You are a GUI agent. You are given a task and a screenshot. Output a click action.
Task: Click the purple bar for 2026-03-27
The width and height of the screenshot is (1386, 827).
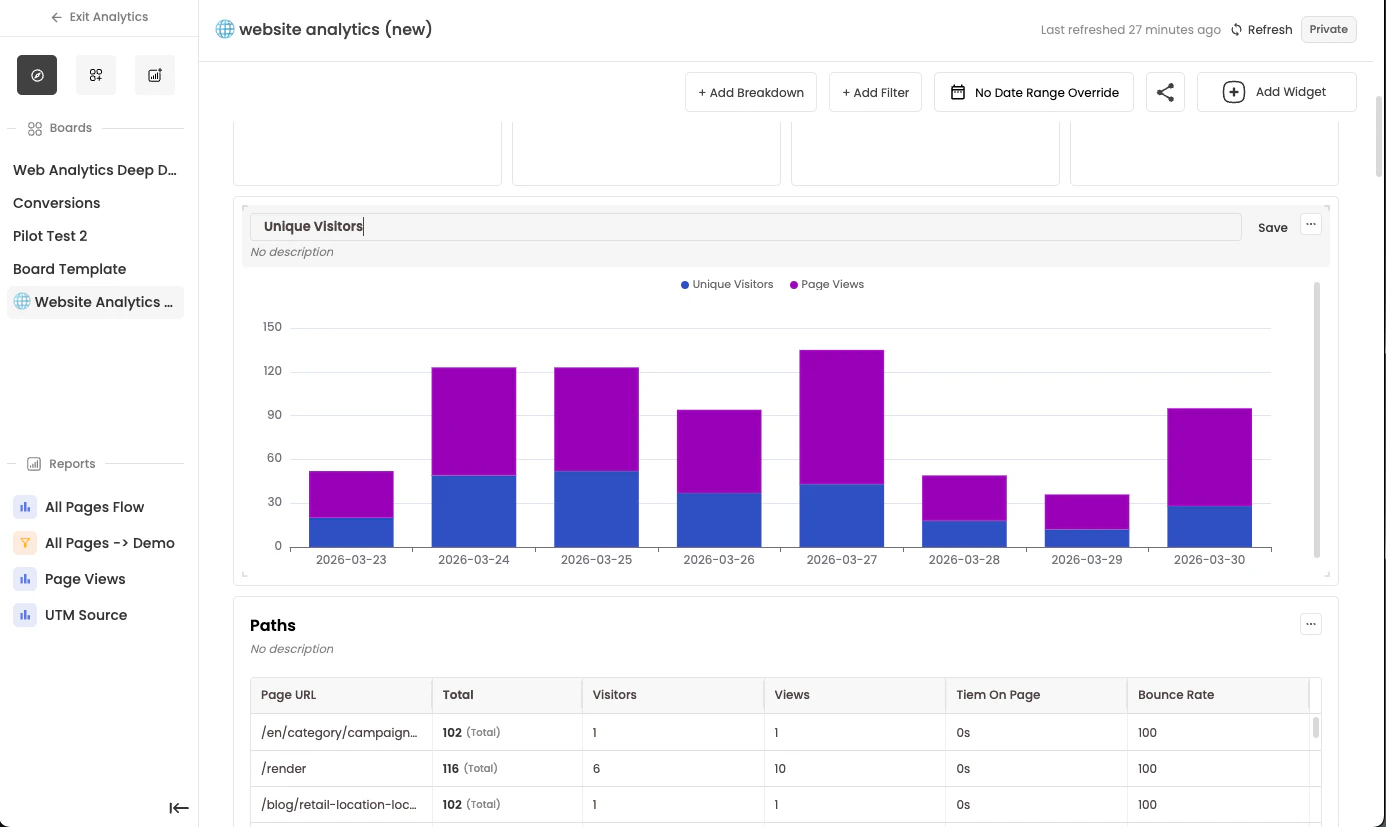coord(841,416)
